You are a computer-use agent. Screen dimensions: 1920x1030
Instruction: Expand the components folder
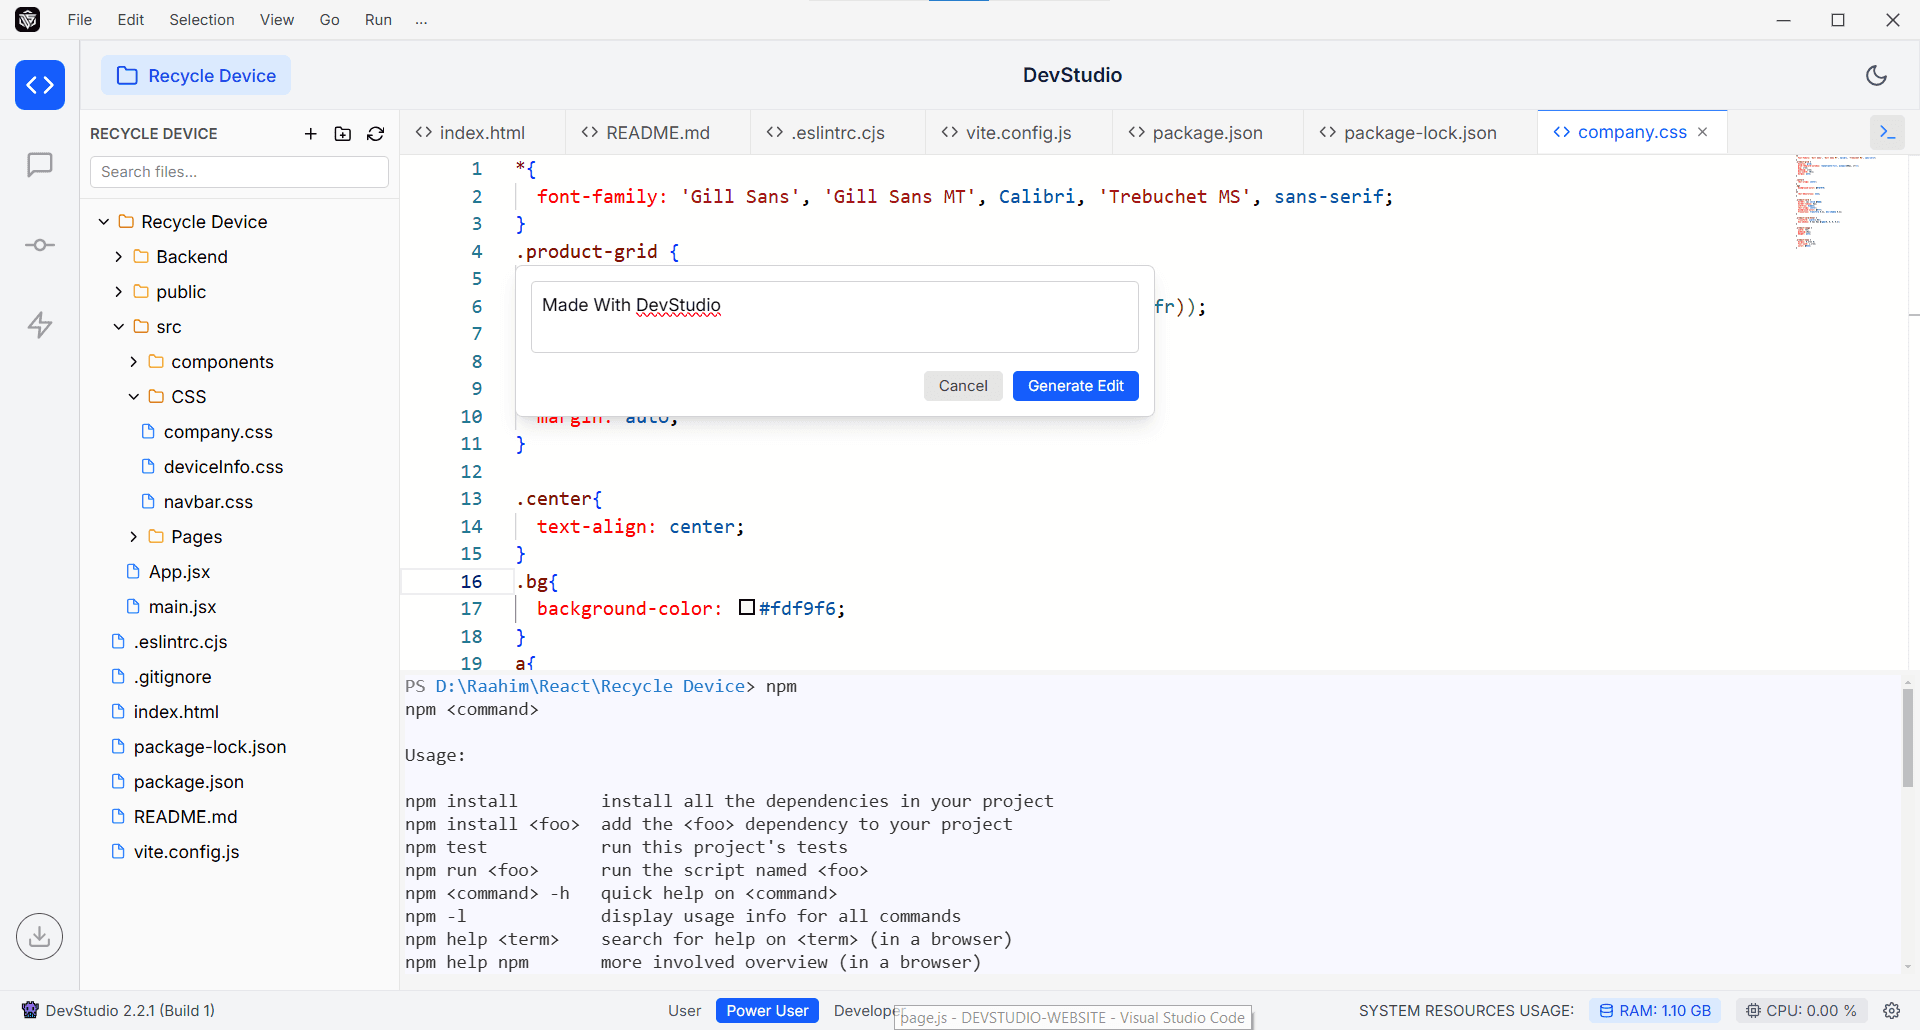point(134,362)
